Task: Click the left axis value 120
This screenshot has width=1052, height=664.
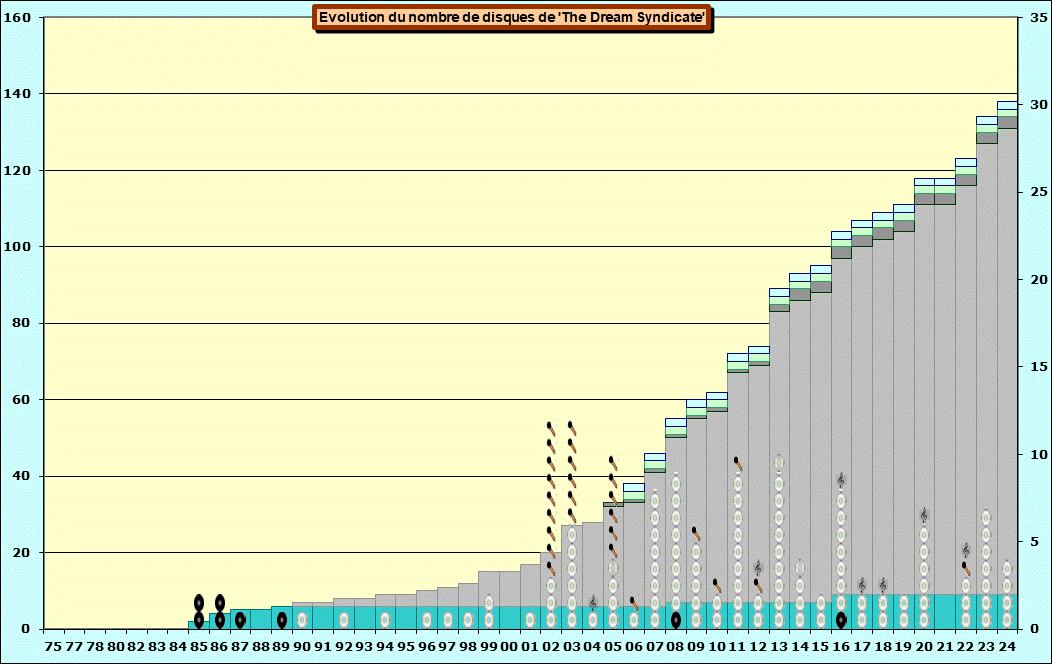Action: click(16, 170)
